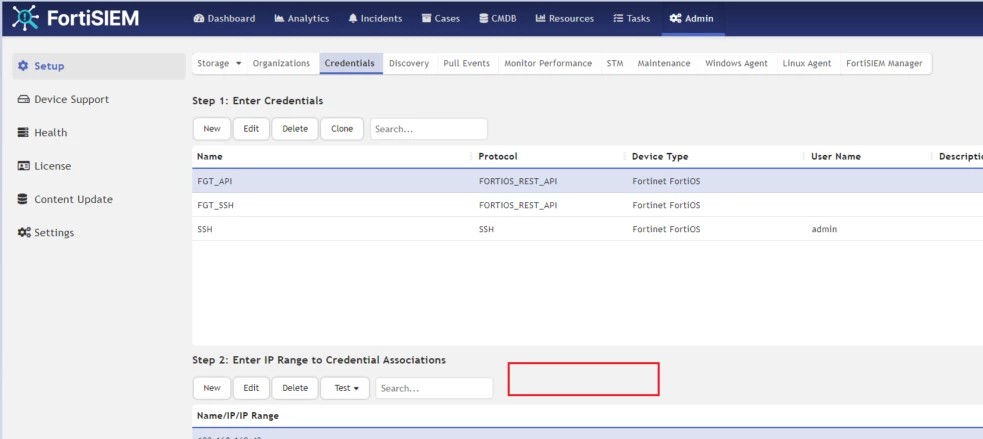Click the License card icon
The height and width of the screenshot is (439, 983).
point(23,166)
